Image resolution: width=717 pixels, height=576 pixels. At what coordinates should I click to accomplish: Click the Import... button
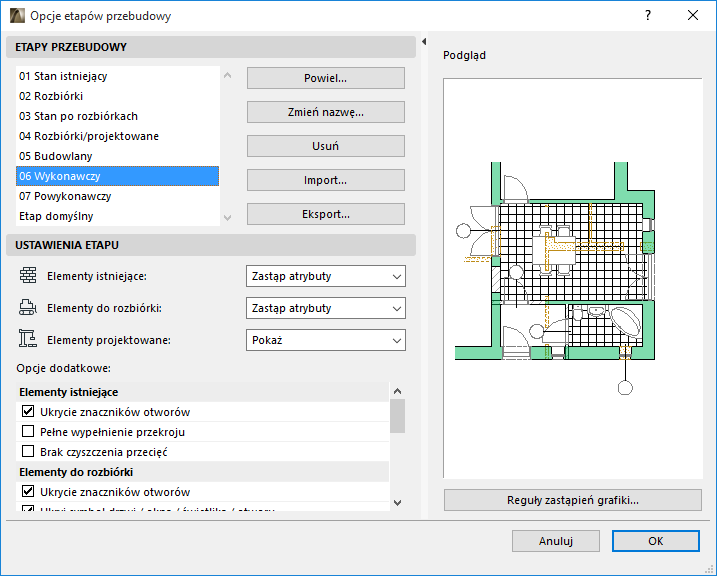[x=326, y=180]
